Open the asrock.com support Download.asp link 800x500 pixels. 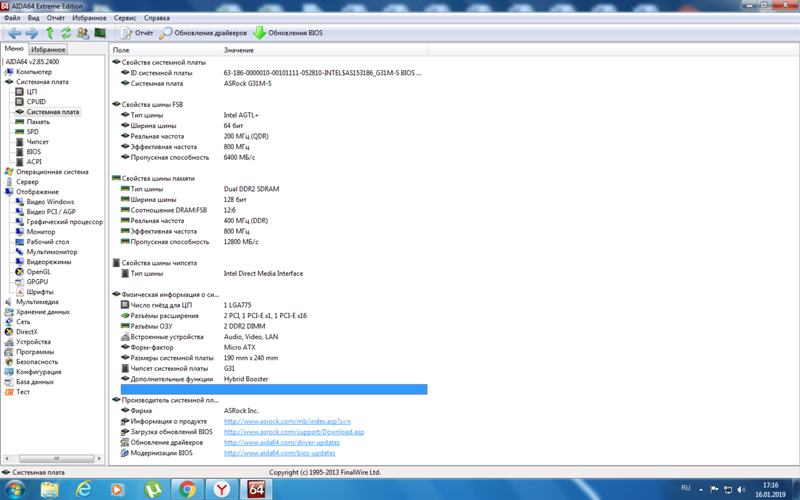(x=294, y=432)
